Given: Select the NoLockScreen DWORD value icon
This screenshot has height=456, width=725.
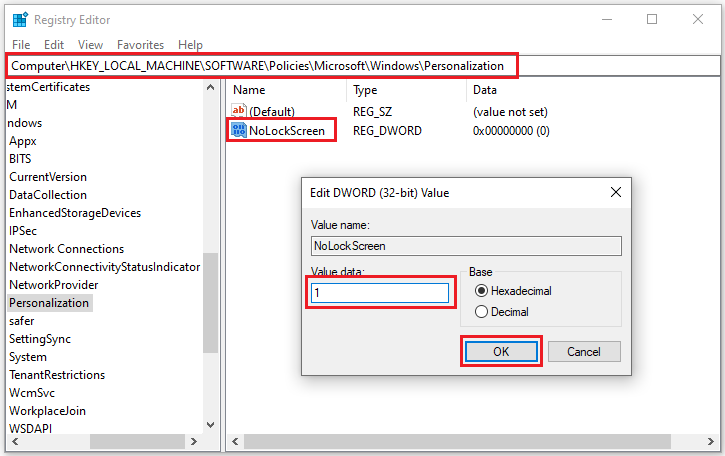Looking at the screenshot, I should 239,130.
